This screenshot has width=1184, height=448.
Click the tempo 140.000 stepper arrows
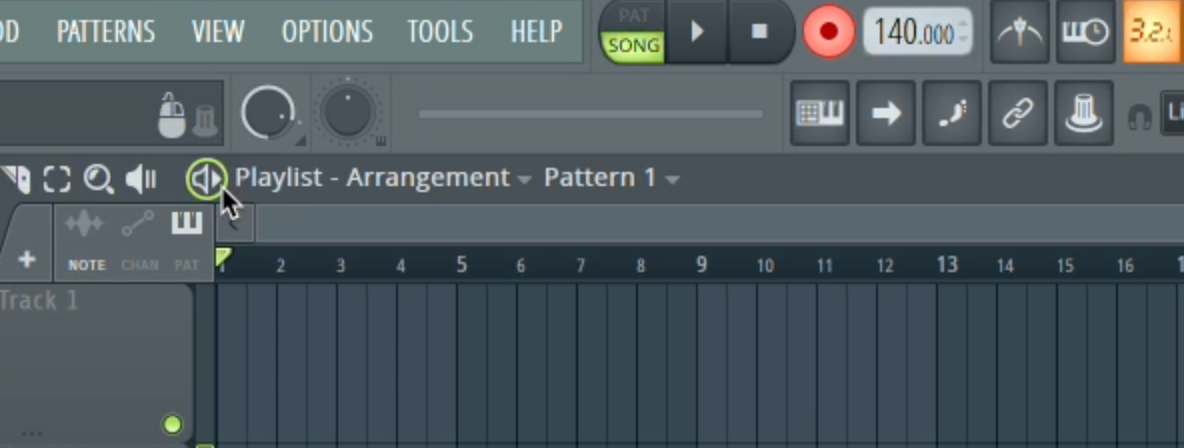click(x=963, y=32)
